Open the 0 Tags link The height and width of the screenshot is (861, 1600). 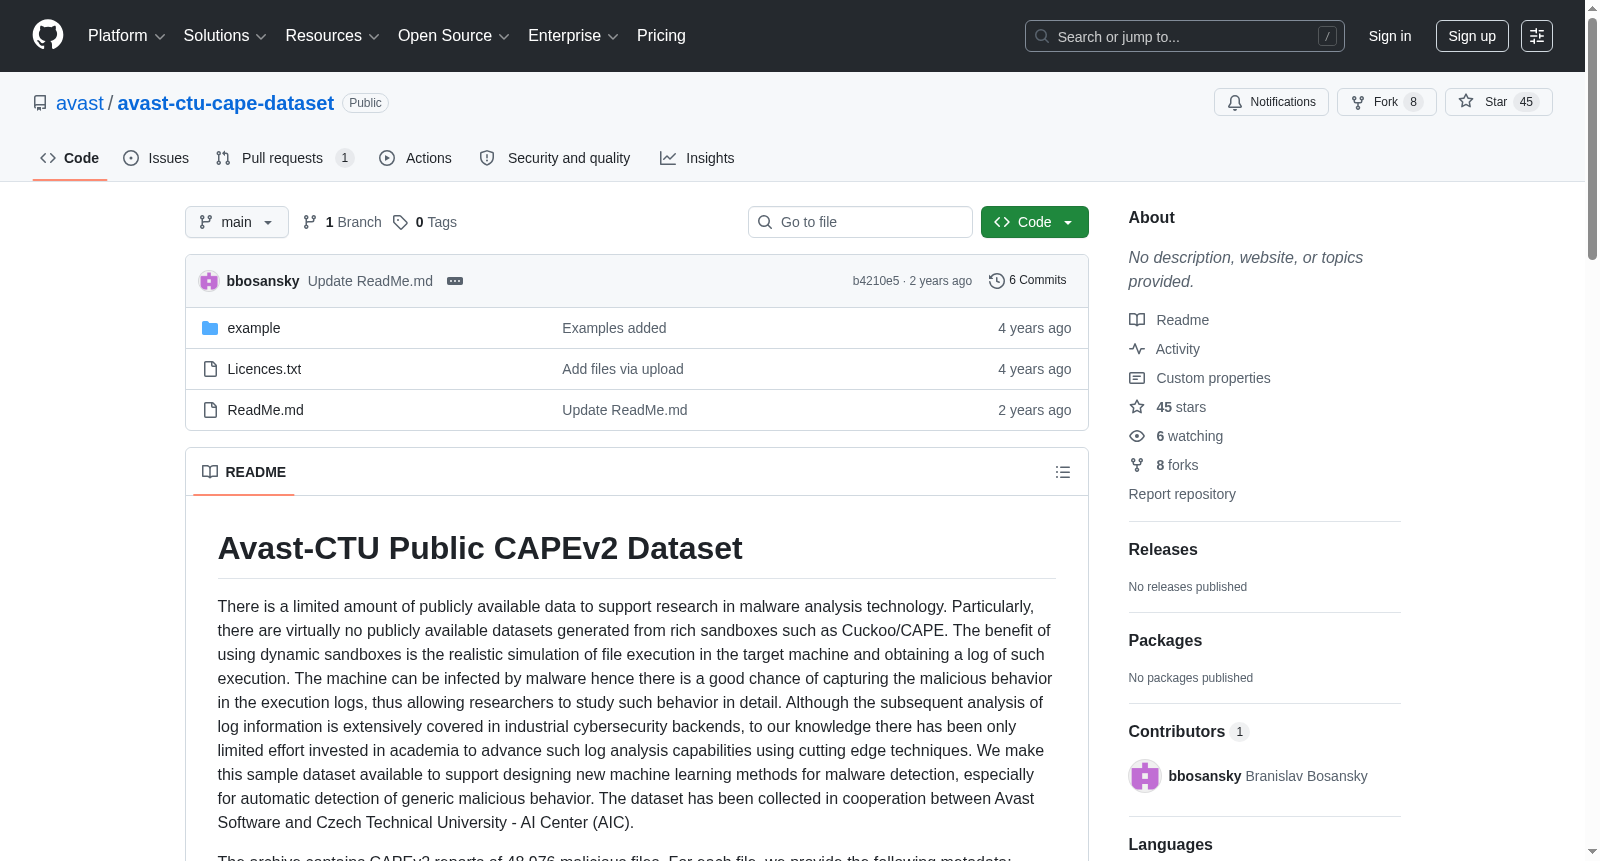pyautogui.click(x=425, y=222)
